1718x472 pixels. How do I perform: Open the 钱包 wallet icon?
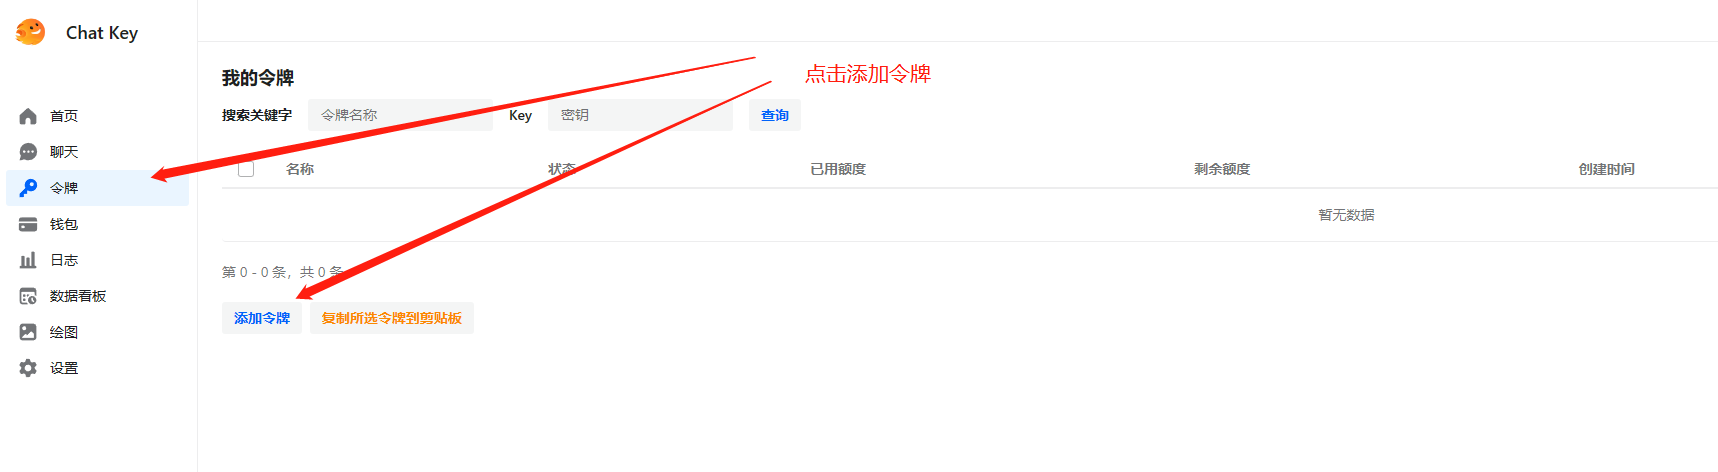[x=28, y=224]
